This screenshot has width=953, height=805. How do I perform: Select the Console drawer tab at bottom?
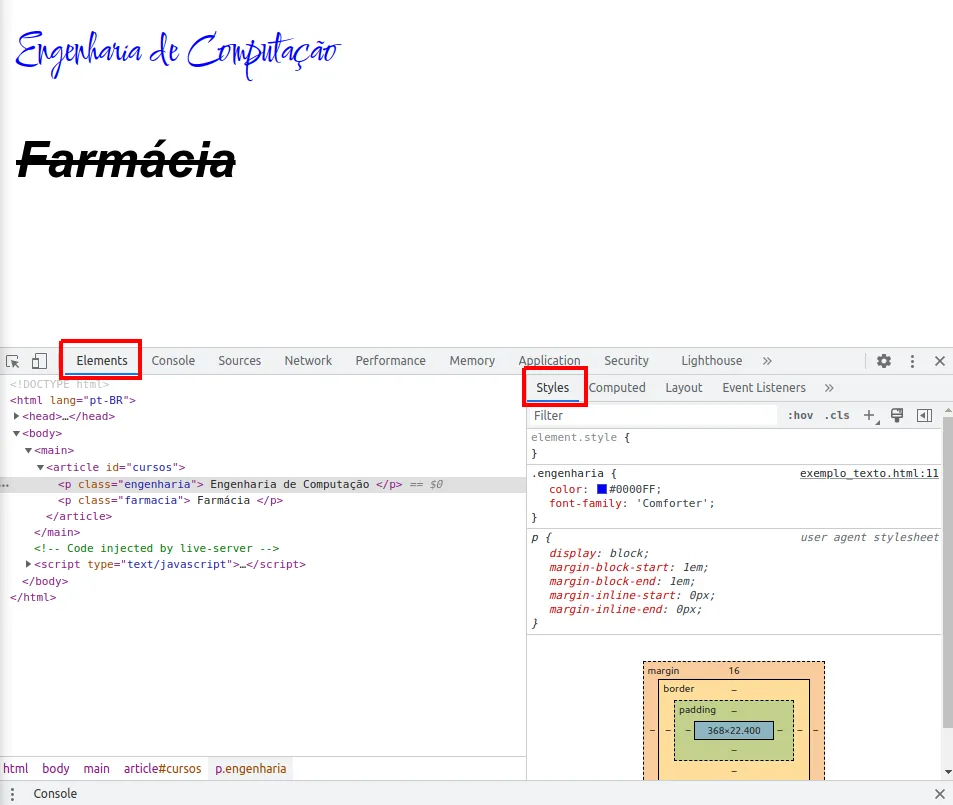55,793
